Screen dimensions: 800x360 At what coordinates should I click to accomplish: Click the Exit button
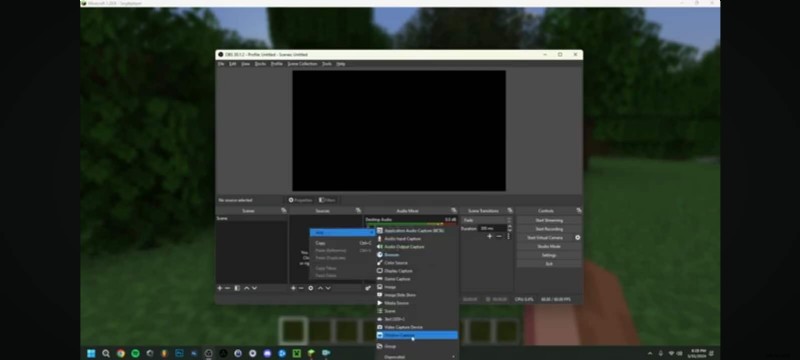pyautogui.click(x=549, y=264)
